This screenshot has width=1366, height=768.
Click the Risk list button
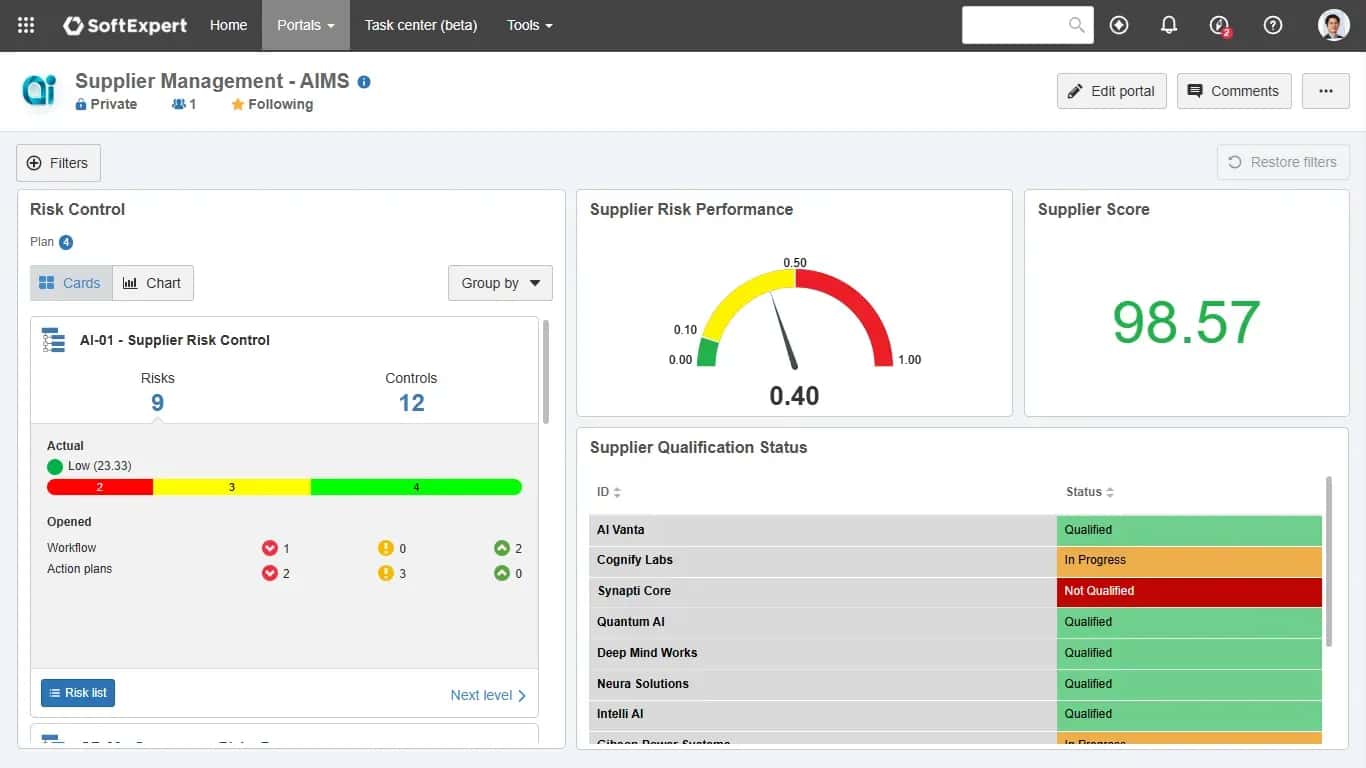pyautogui.click(x=78, y=693)
